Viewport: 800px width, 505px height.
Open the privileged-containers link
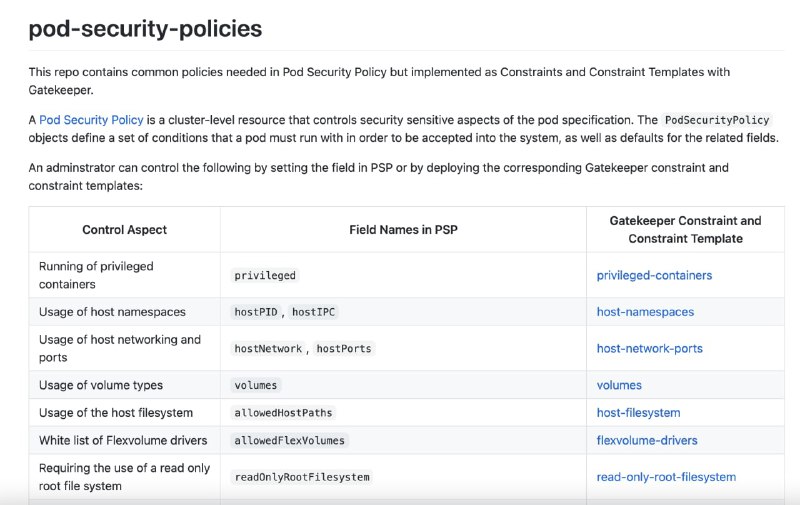654,275
